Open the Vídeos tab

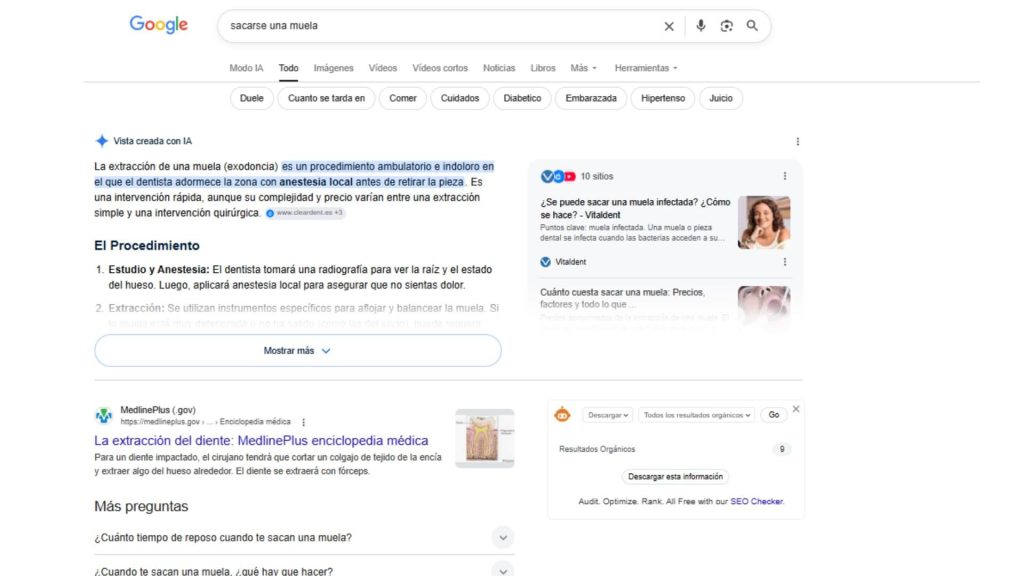pyautogui.click(x=383, y=68)
